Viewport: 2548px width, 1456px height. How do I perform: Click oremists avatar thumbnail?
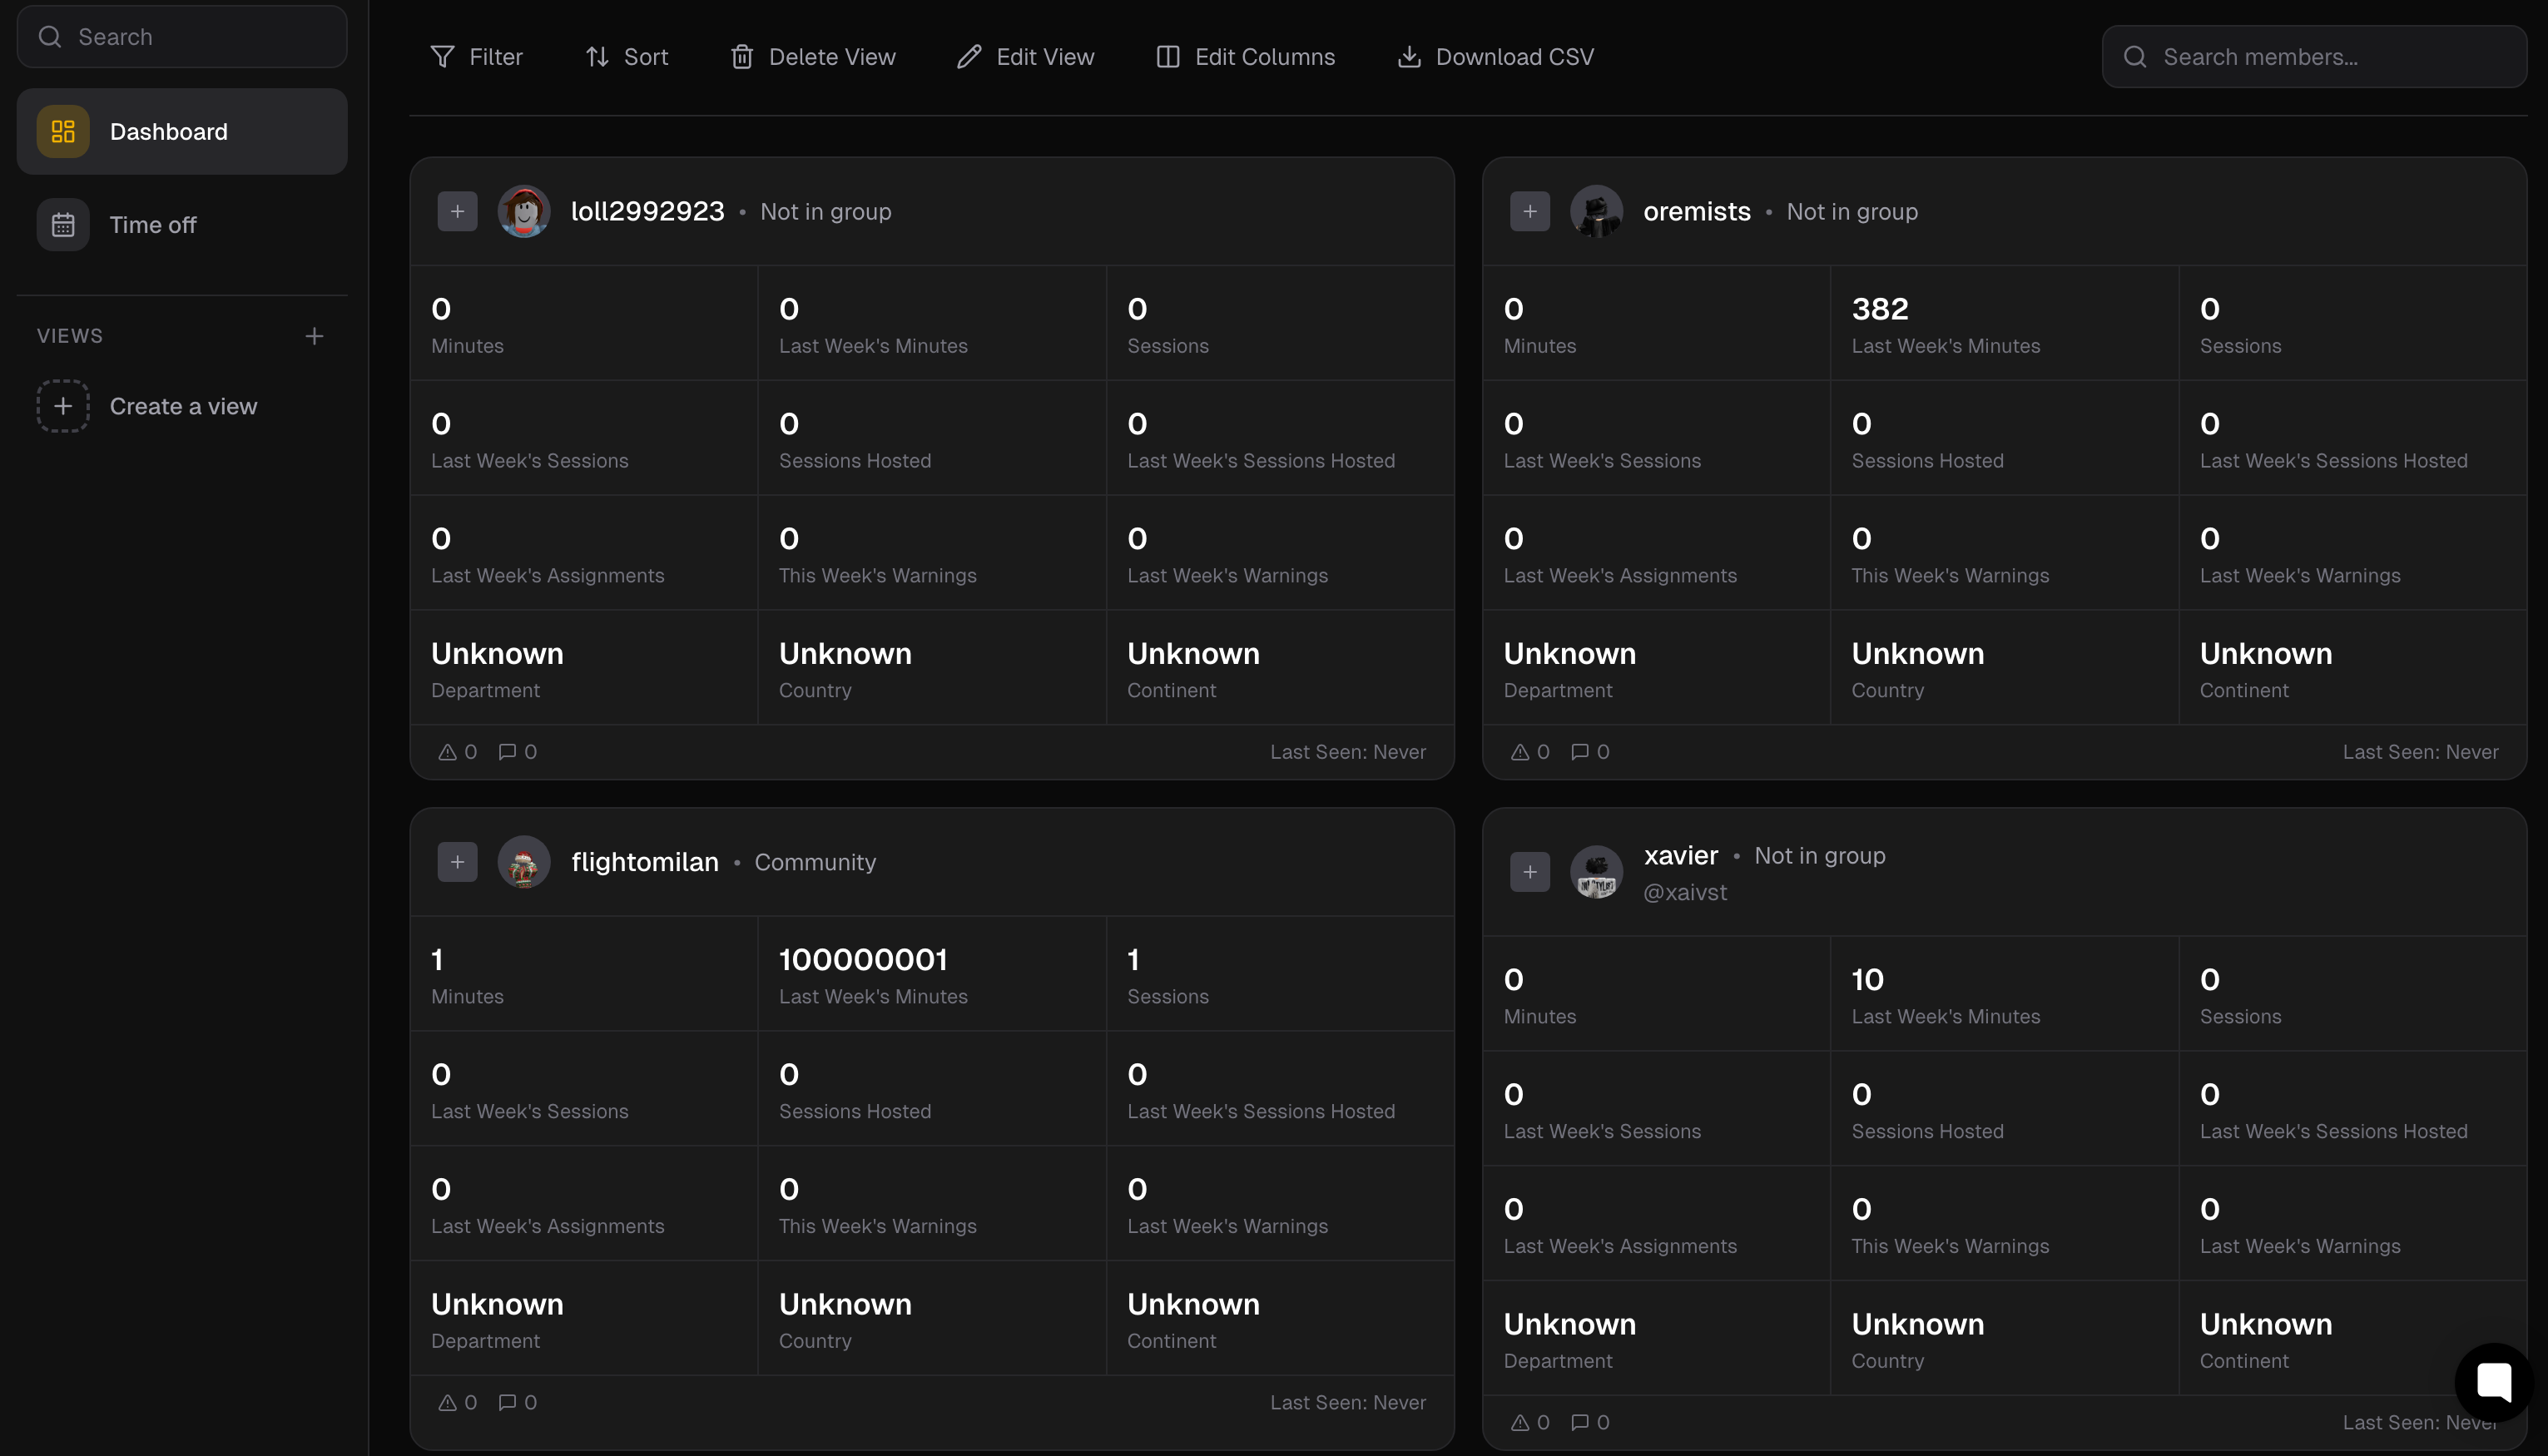(1596, 211)
